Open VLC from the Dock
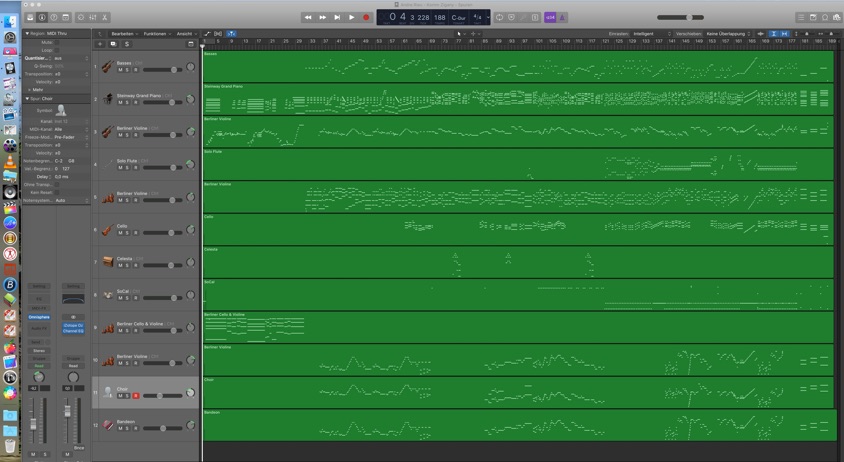This screenshot has height=462, width=844. 10,161
